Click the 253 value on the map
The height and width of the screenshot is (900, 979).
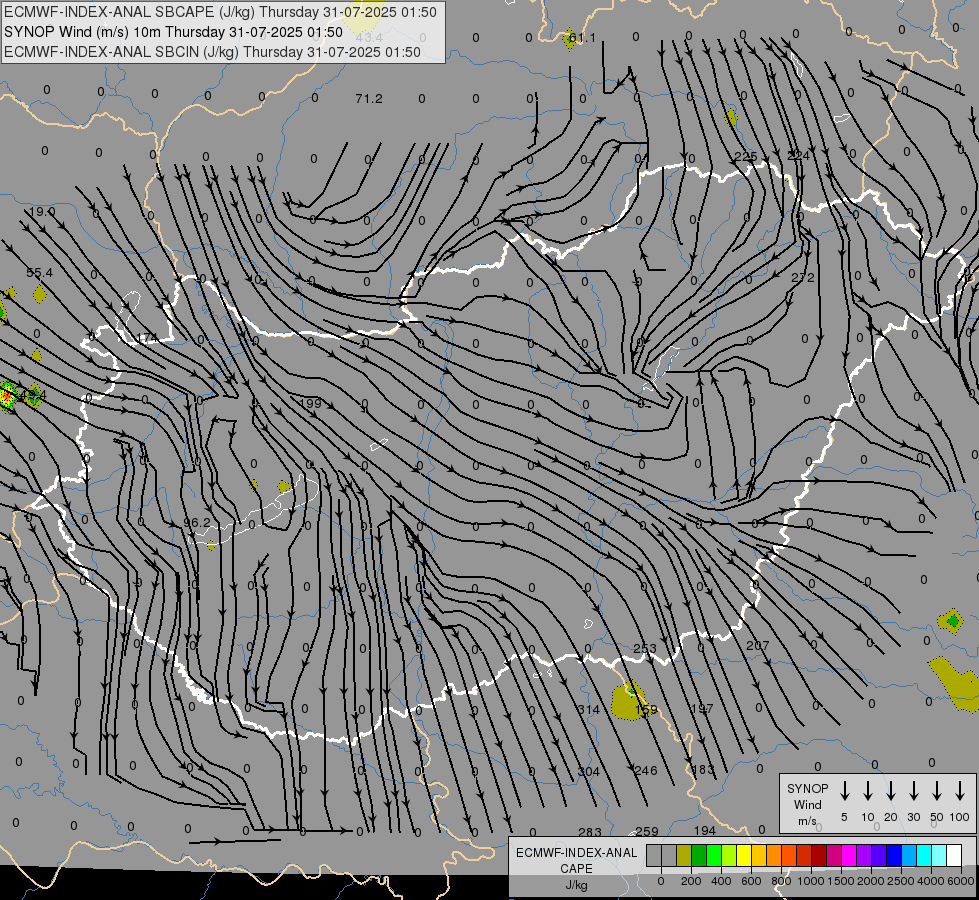point(644,648)
